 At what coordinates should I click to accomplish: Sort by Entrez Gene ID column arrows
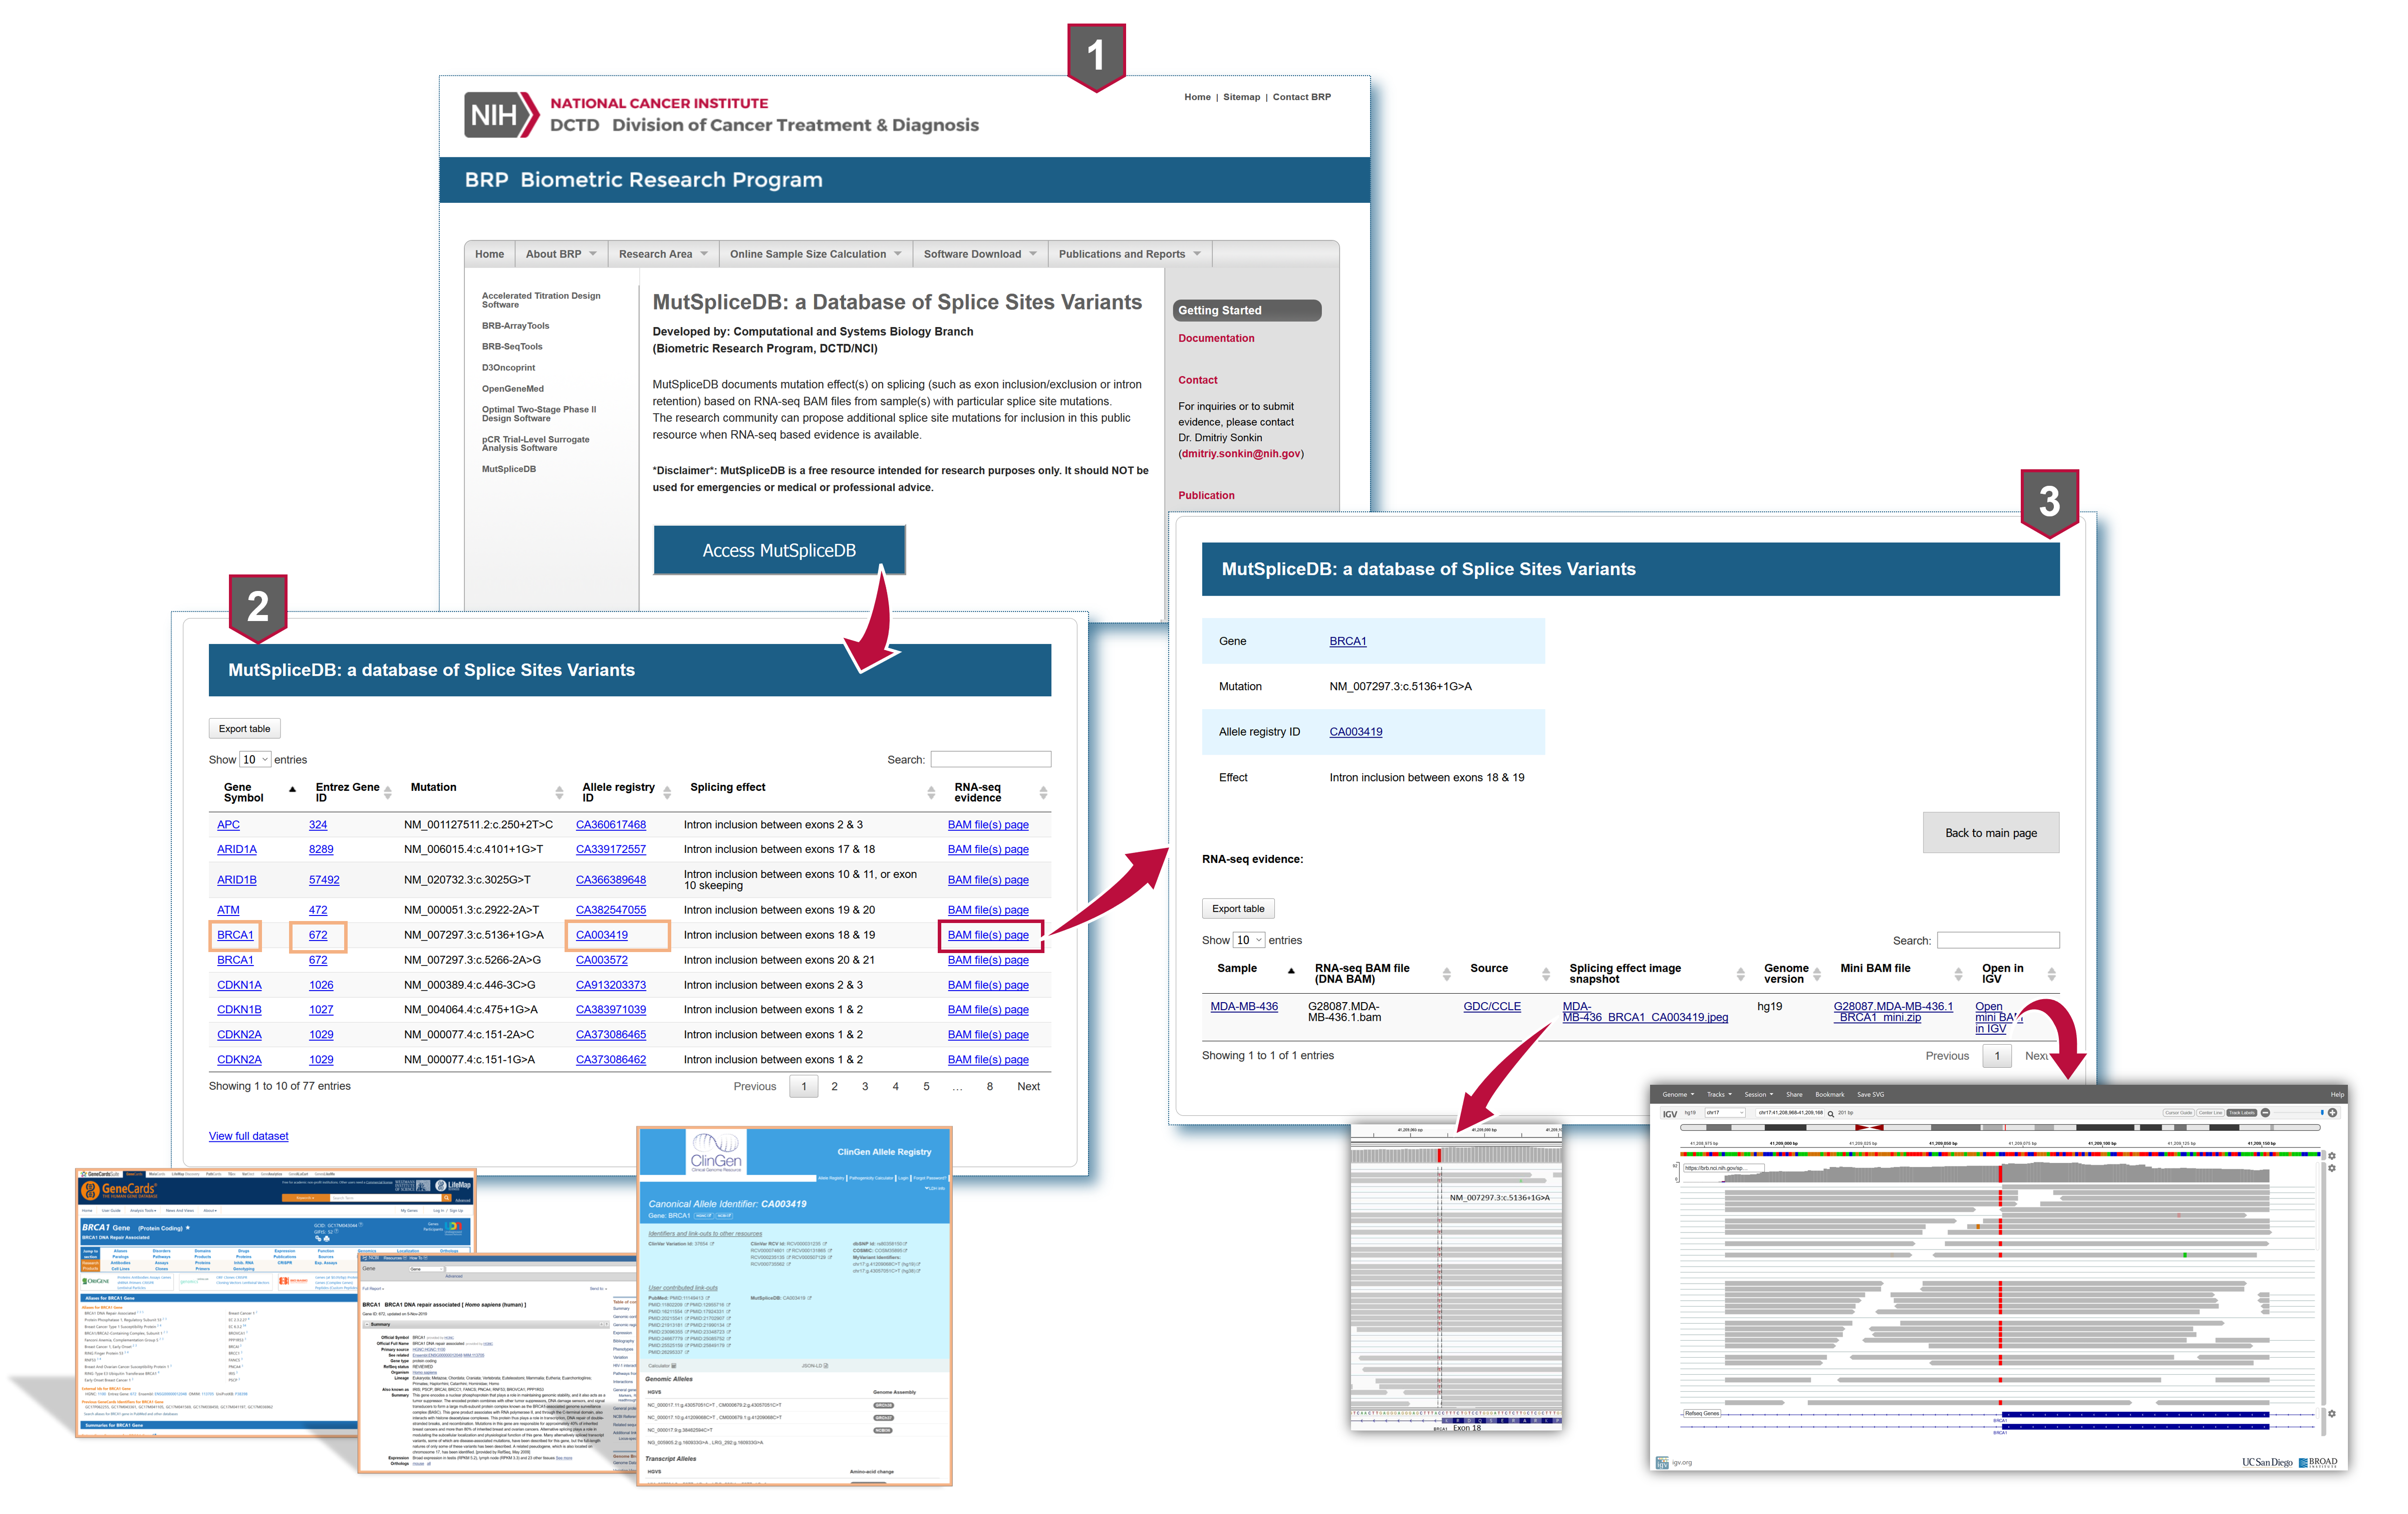coord(388,793)
